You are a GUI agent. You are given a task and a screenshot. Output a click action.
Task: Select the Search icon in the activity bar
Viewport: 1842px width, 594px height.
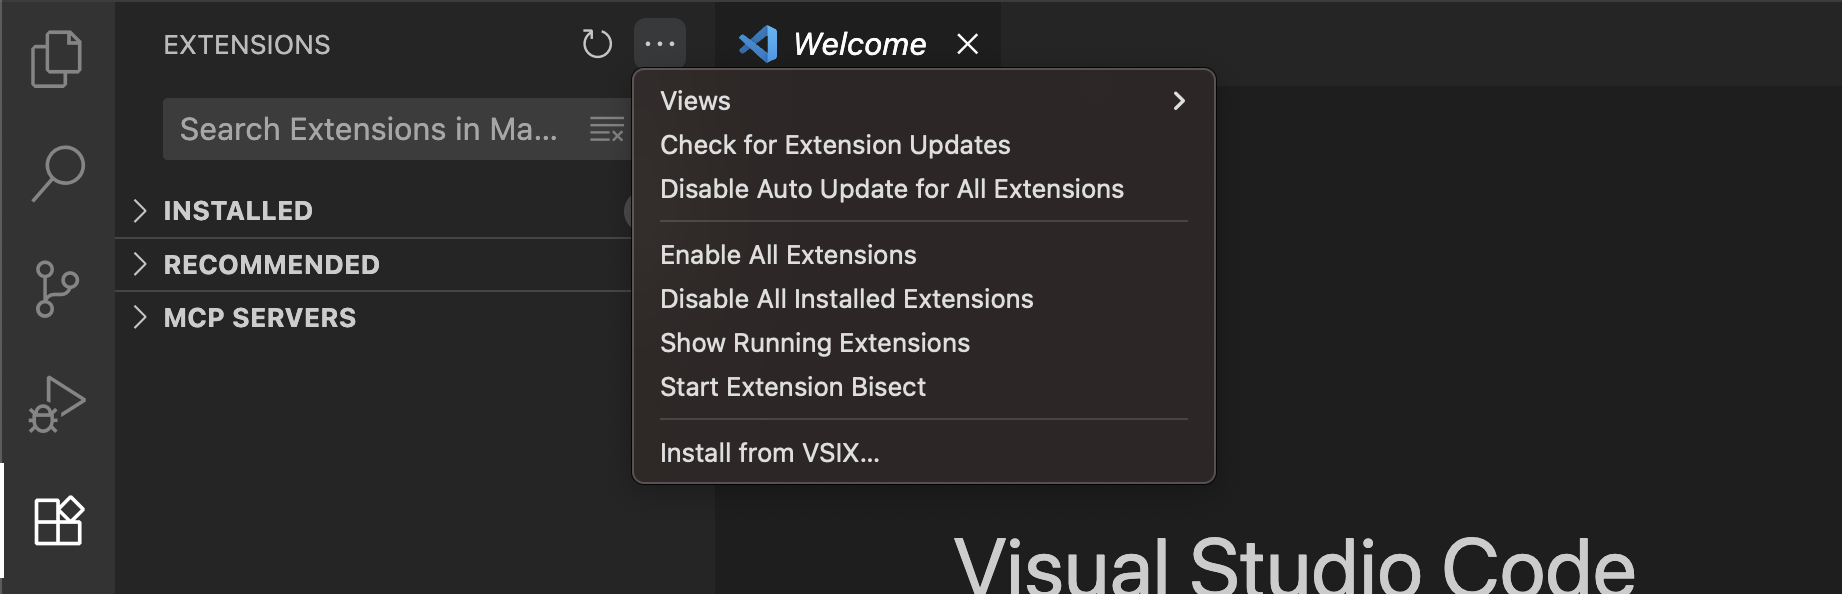tap(57, 174)
